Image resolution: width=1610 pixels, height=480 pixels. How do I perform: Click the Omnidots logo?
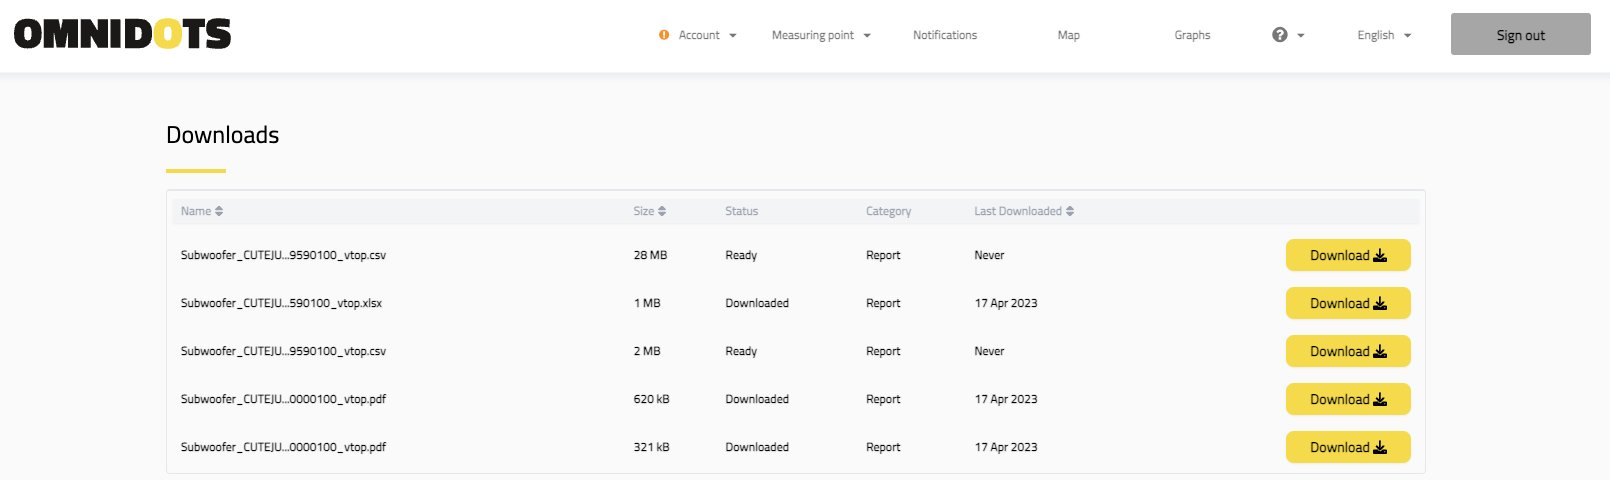pos(122,34)
